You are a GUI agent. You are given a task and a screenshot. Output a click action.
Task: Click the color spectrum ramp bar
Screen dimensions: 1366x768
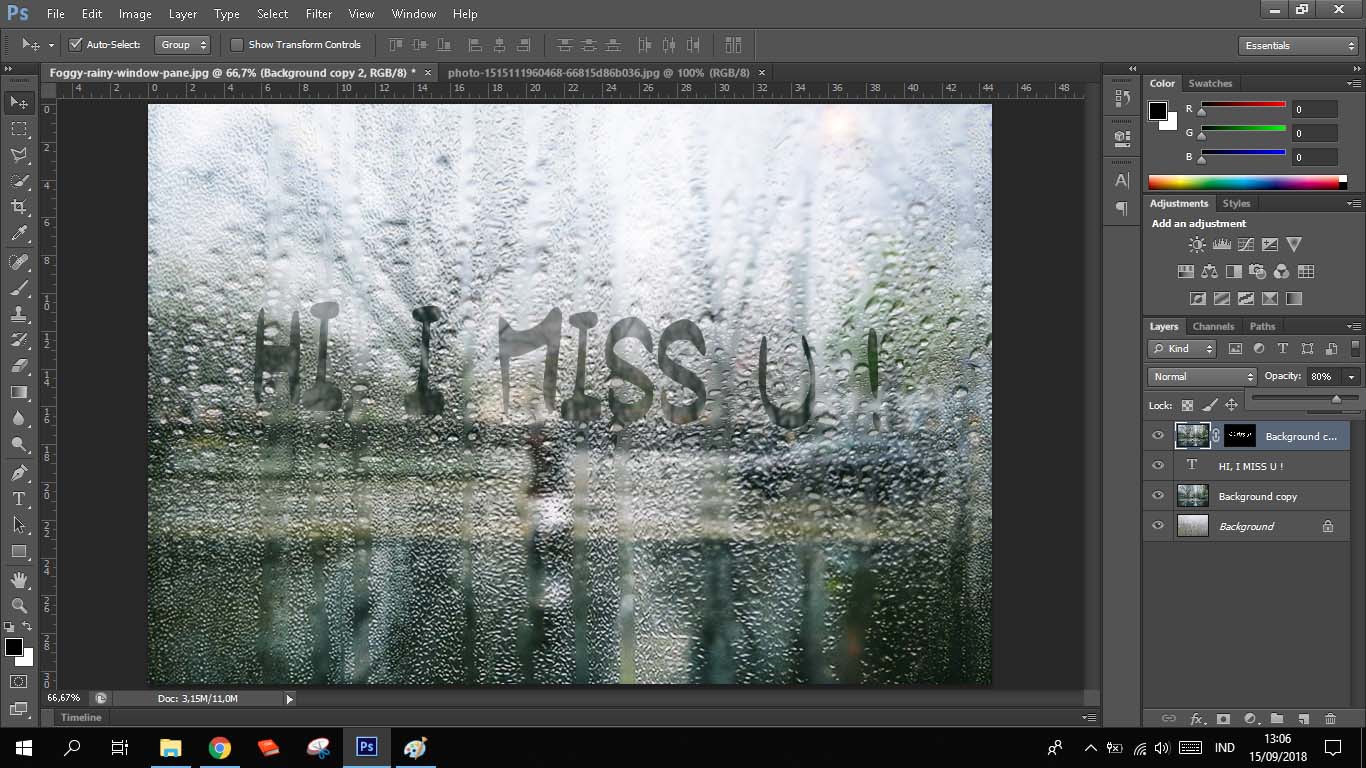1243,182
